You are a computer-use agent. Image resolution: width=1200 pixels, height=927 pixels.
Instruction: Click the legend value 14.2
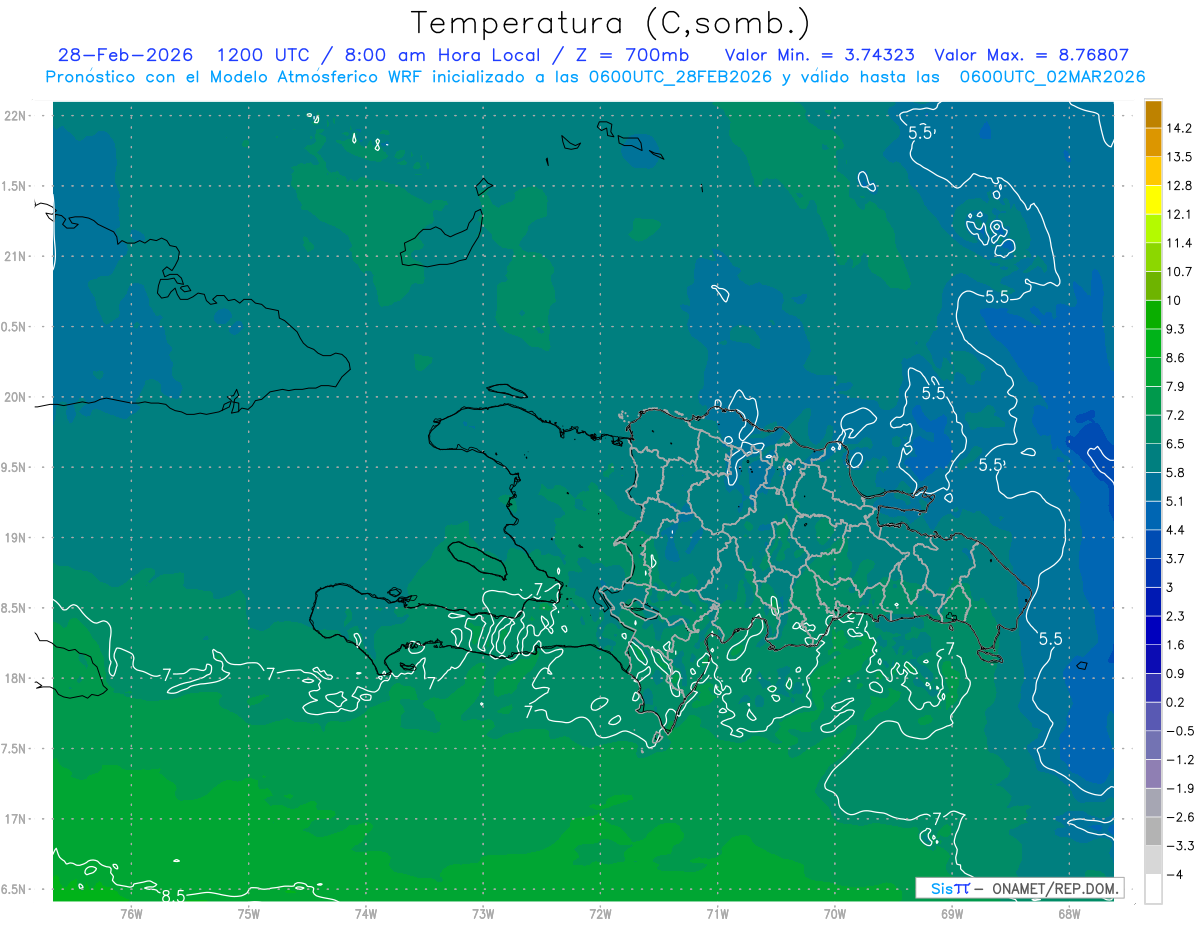tap(1180, 128)
